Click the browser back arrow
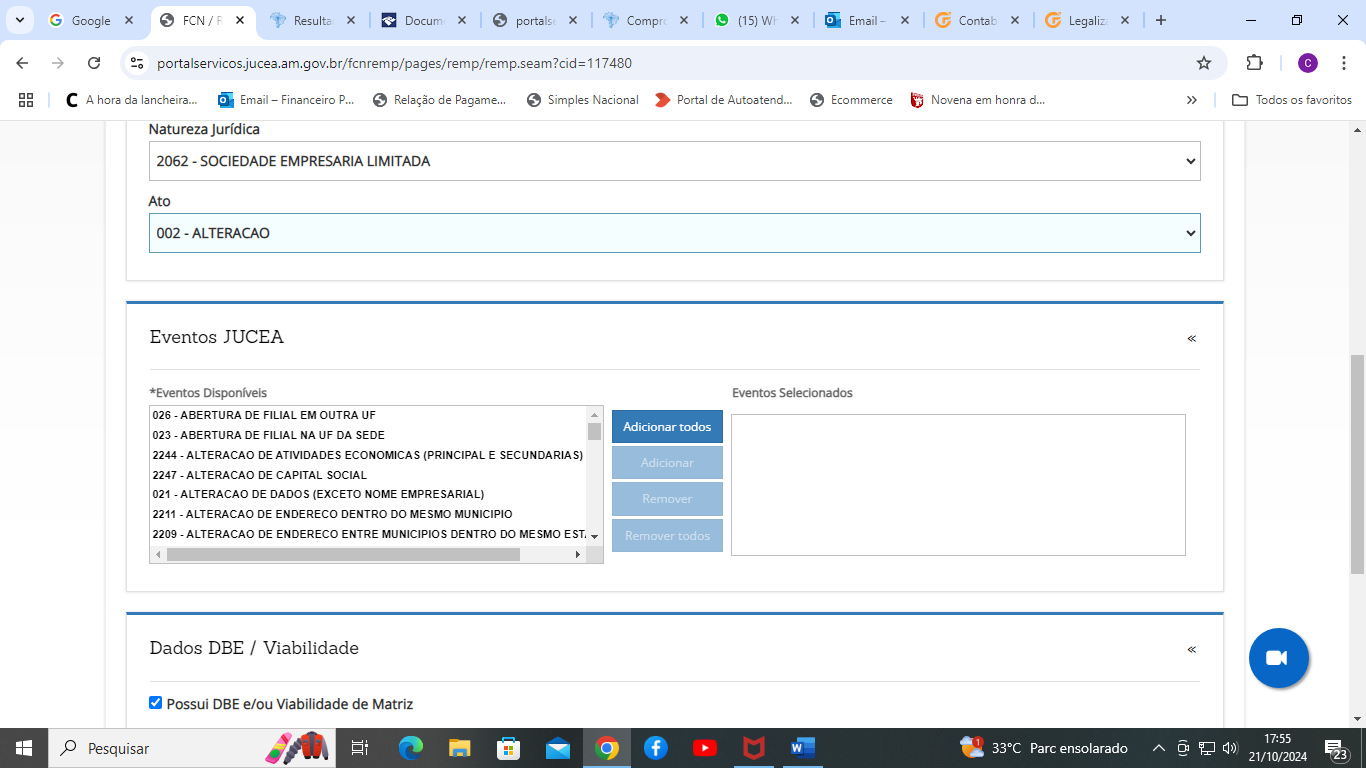1366x768 pixels. (22, 63)
